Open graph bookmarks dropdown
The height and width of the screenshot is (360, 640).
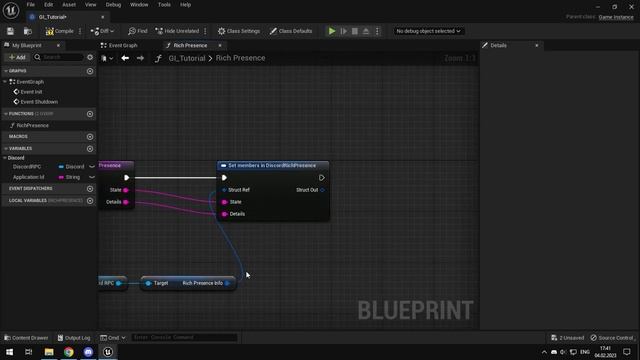click(x=107, y=58)
